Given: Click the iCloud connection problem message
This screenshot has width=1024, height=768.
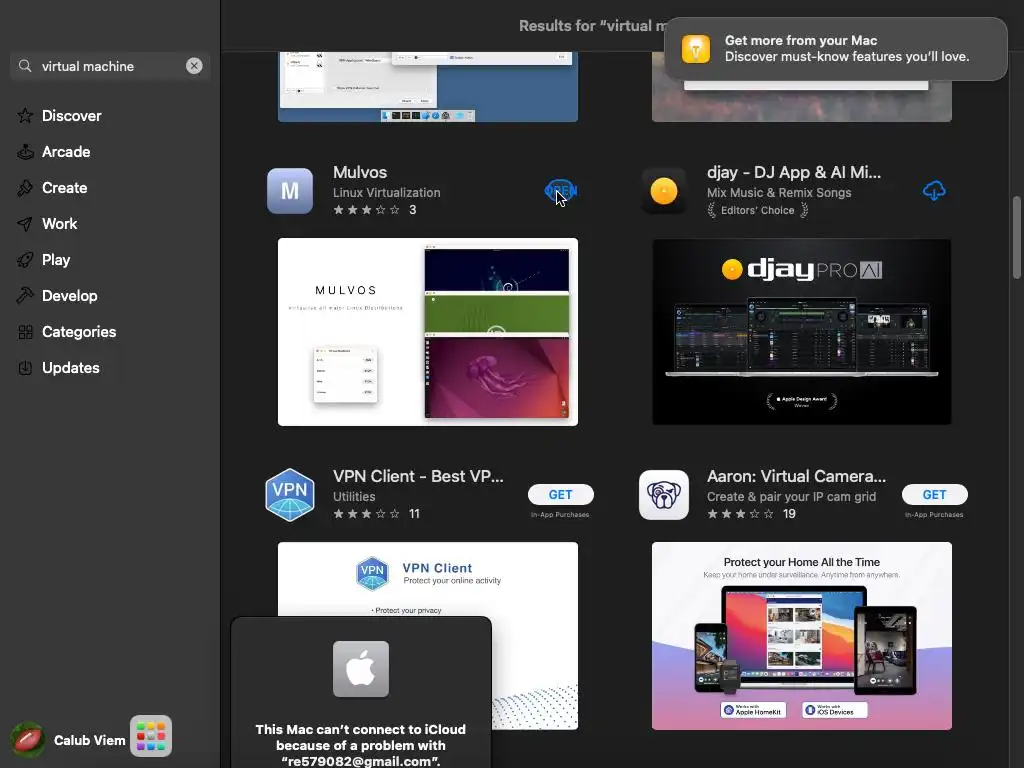Looking at the screenshot, I should pos(360,745).
